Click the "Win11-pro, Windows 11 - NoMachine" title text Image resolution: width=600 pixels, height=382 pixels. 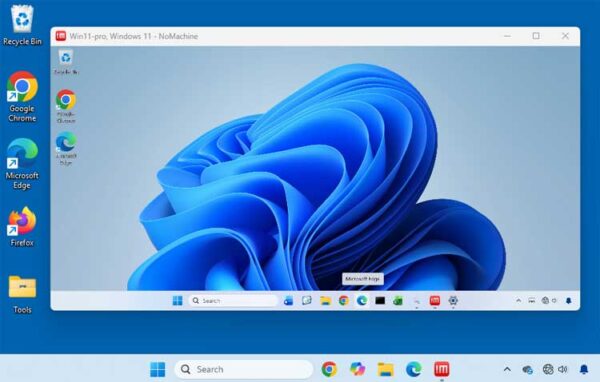tap(134, 36)
